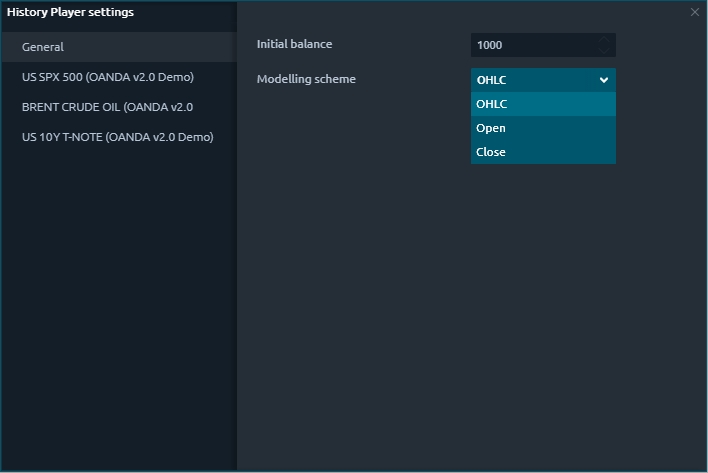Viewport: 708px width, 473px height.
Task: Open BRENT CRUDE OIL instrument settings
Action: (x=108, y=107)
